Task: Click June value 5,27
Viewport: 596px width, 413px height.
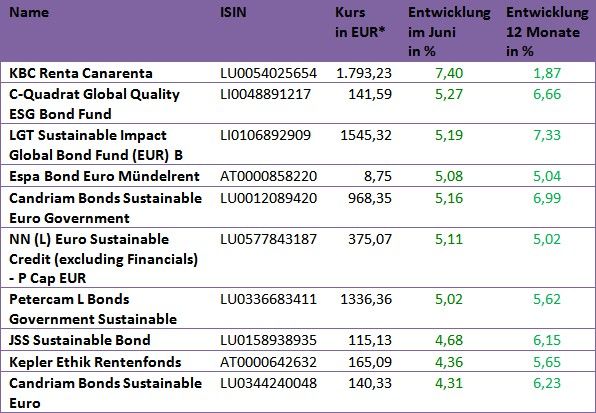Action: pyautogui.click(x=449, y=94)
